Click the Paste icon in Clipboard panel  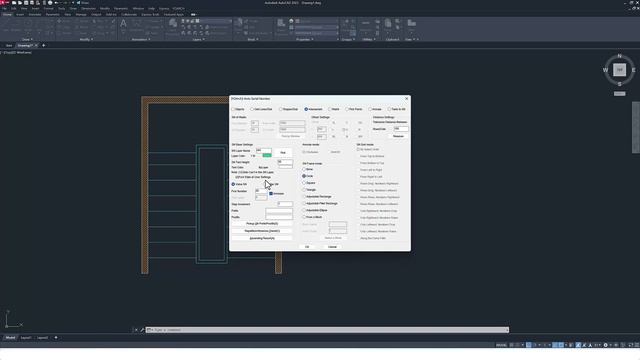(x=388, y=23)
